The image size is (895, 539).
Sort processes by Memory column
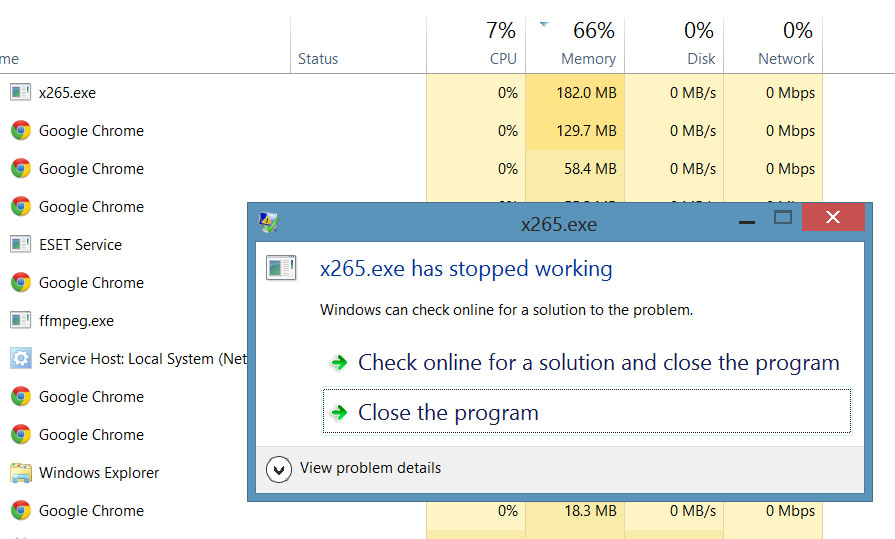tap(587, 58)
